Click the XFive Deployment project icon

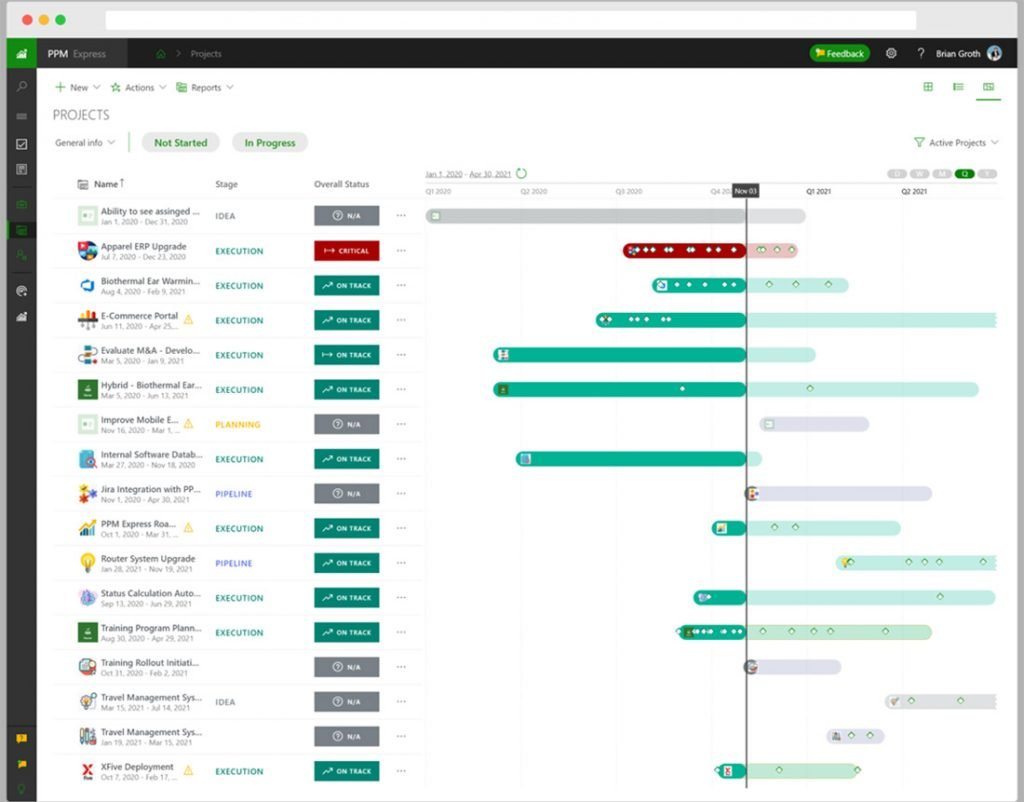pyautogui.click(x=88, y=771)
